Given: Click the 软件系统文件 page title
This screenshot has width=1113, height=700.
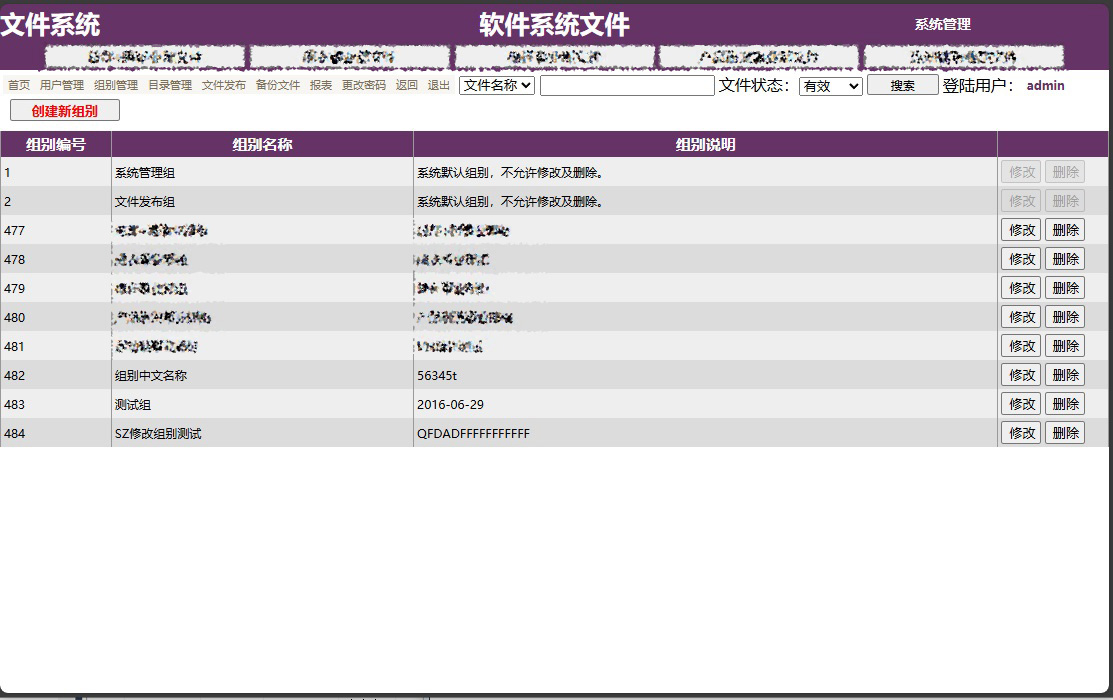Looking at the screenshot, I should coord(554,25).
